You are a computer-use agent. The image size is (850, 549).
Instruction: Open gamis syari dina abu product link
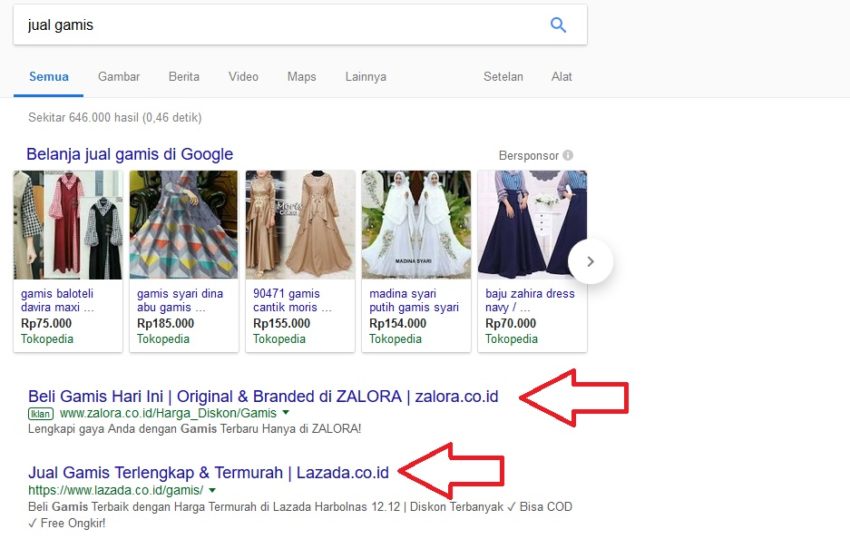coord(180,300)
